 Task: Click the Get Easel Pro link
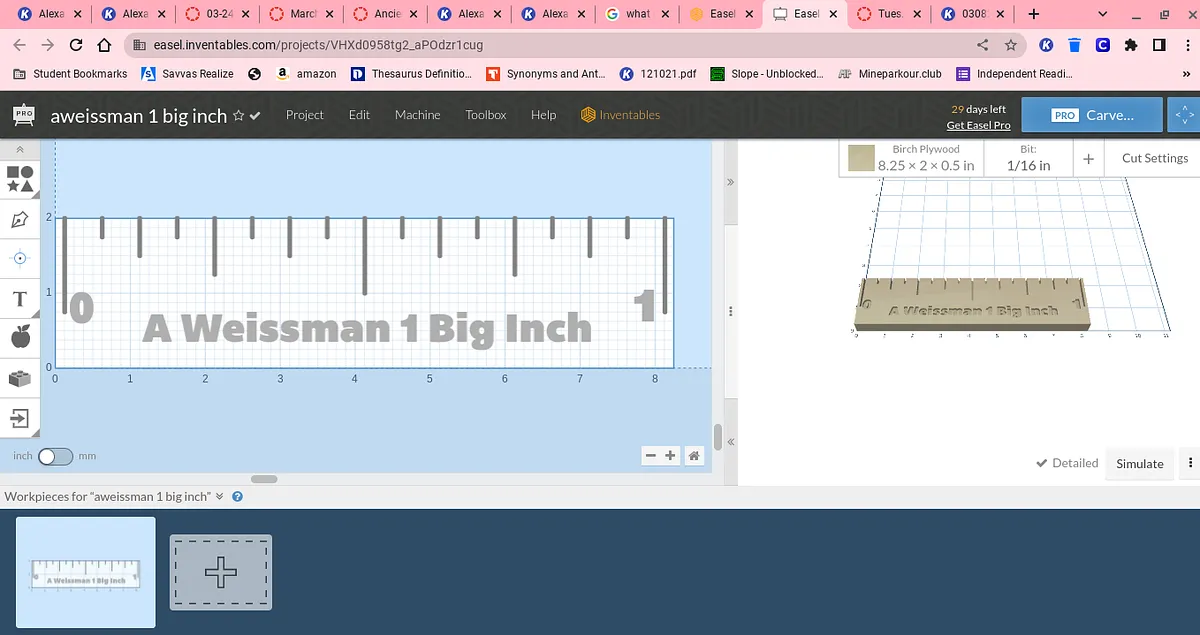coord(978,125)
